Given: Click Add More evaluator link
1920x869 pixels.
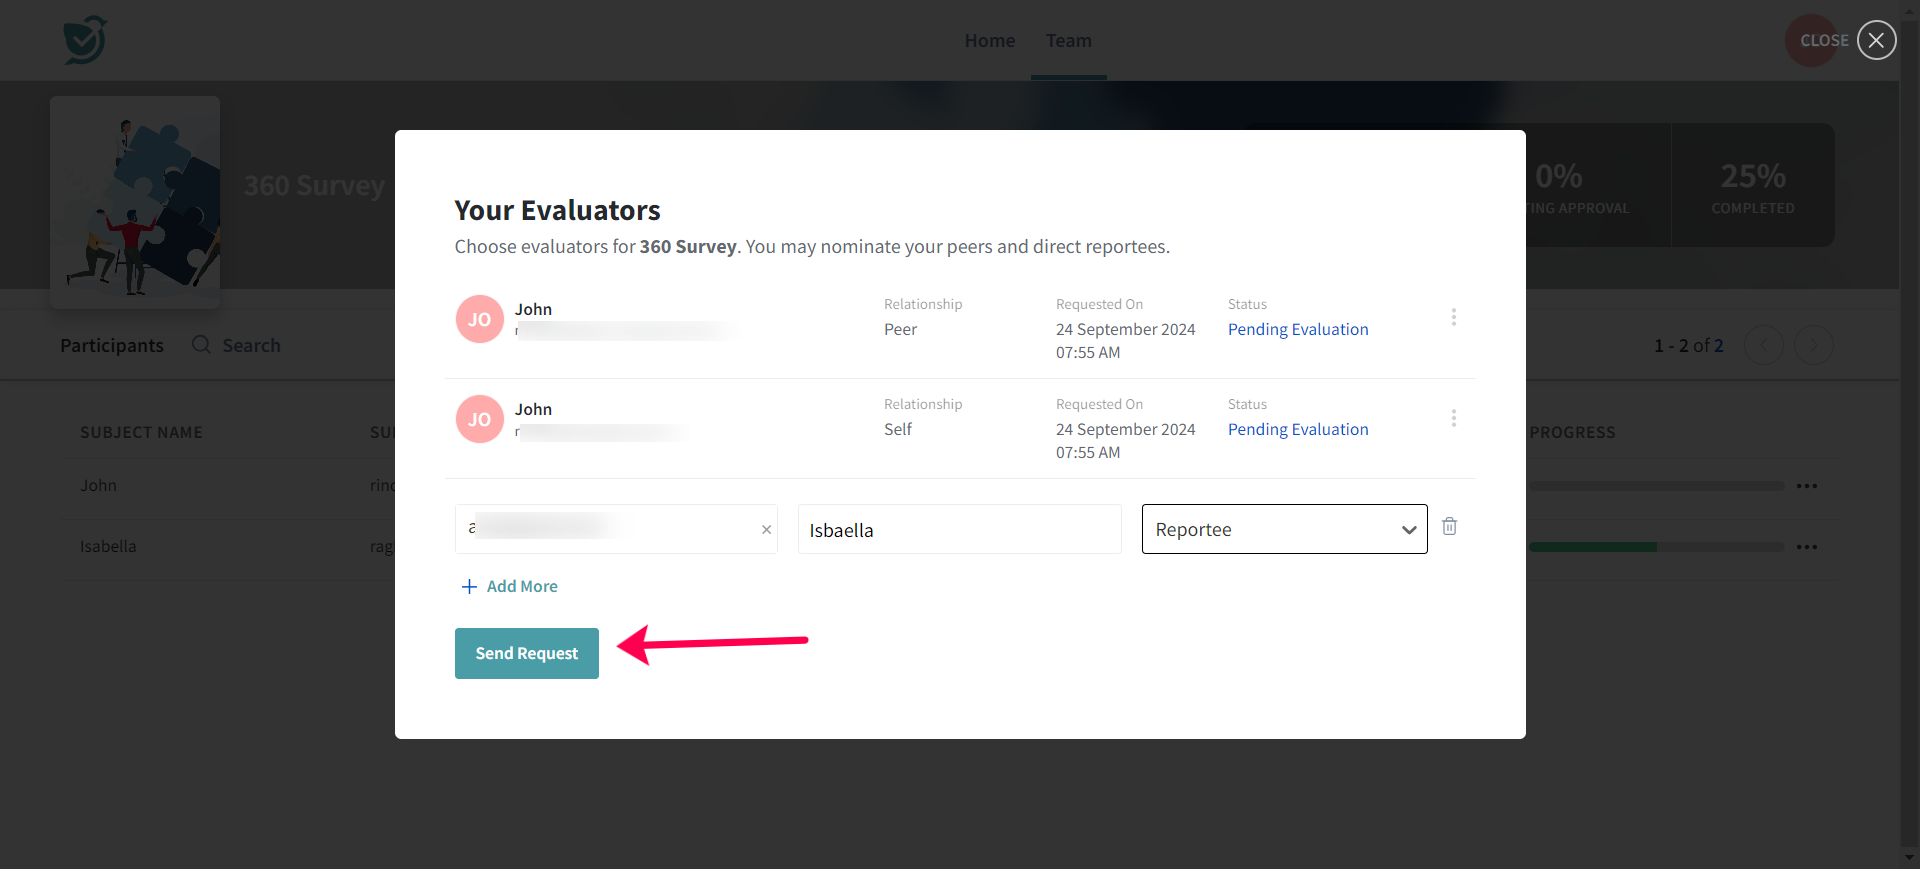Looking at the screenshot, I should [510, 586].
